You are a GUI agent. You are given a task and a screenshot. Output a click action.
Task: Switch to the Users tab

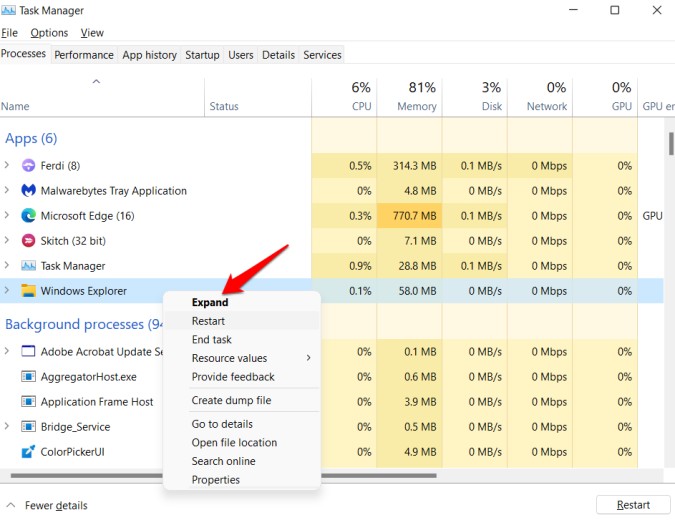point(241,55)
